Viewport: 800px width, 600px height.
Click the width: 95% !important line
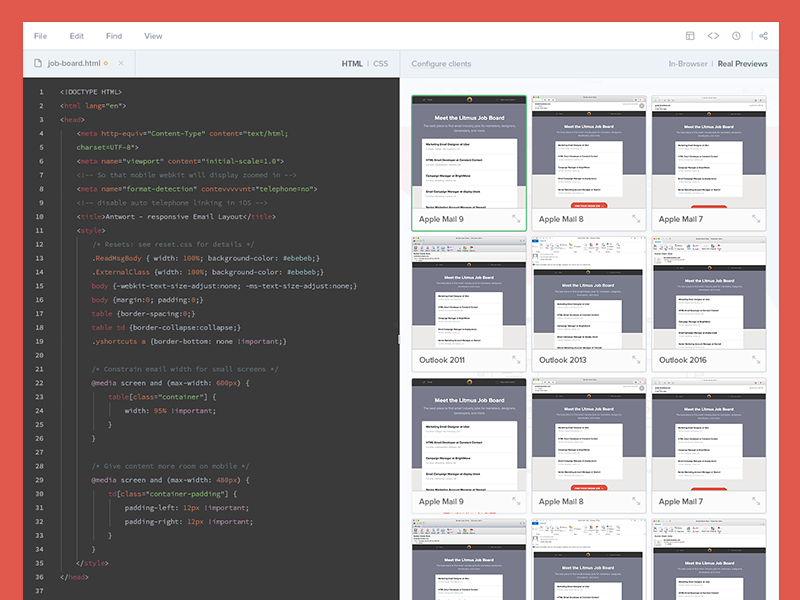[170, 411]
